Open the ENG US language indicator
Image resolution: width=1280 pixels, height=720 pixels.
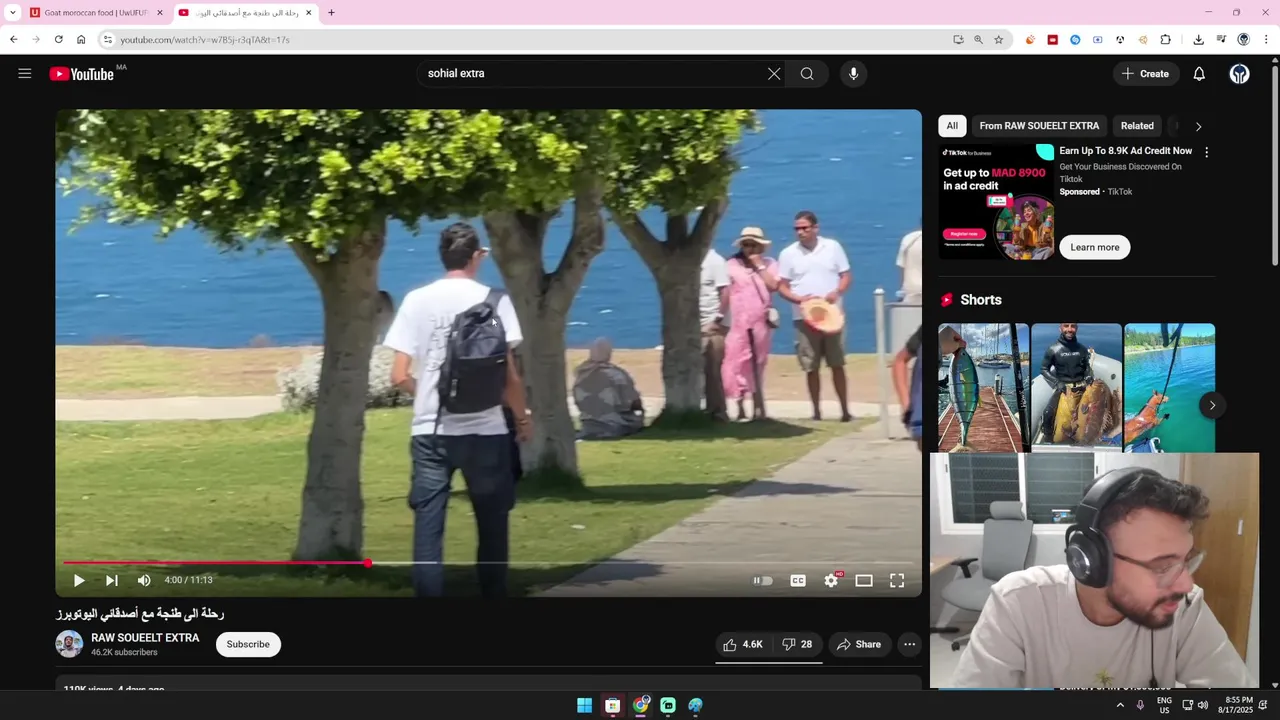[1164, 705]
